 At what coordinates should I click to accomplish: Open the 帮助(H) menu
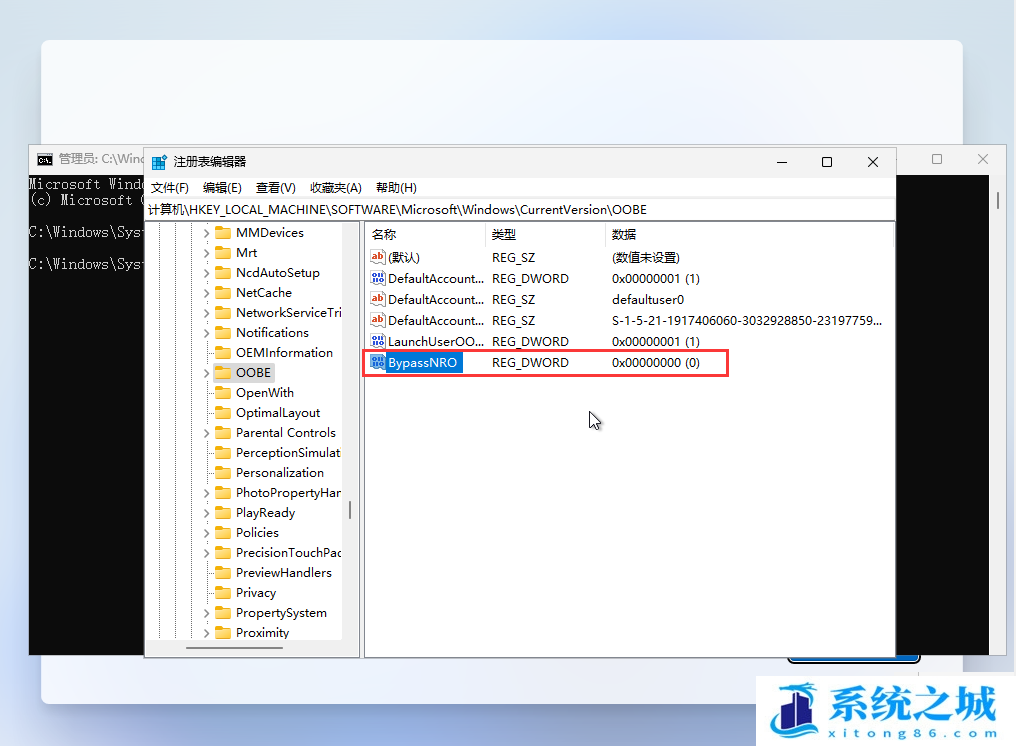(x=397, y=188)
